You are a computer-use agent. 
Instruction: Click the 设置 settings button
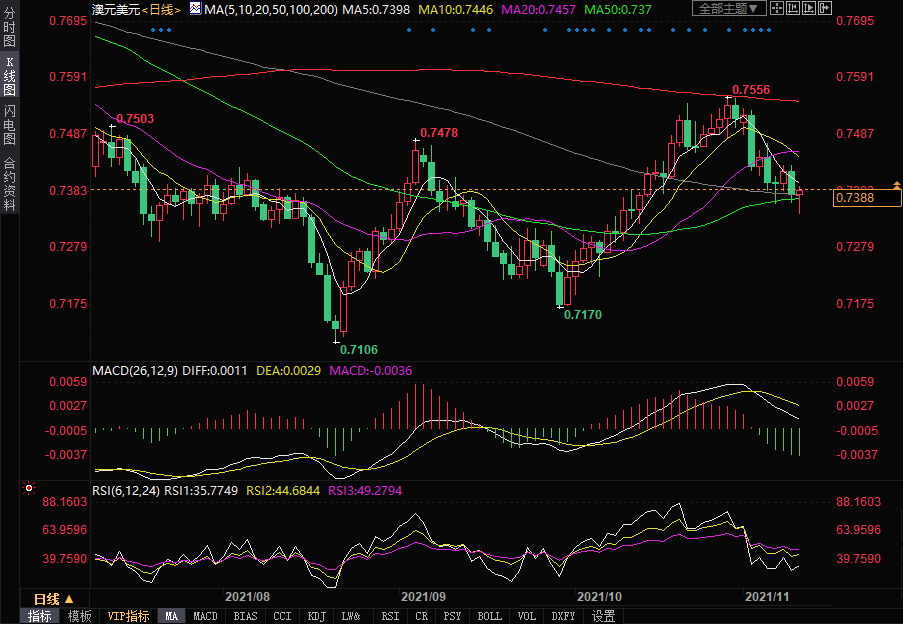(603, 616)
